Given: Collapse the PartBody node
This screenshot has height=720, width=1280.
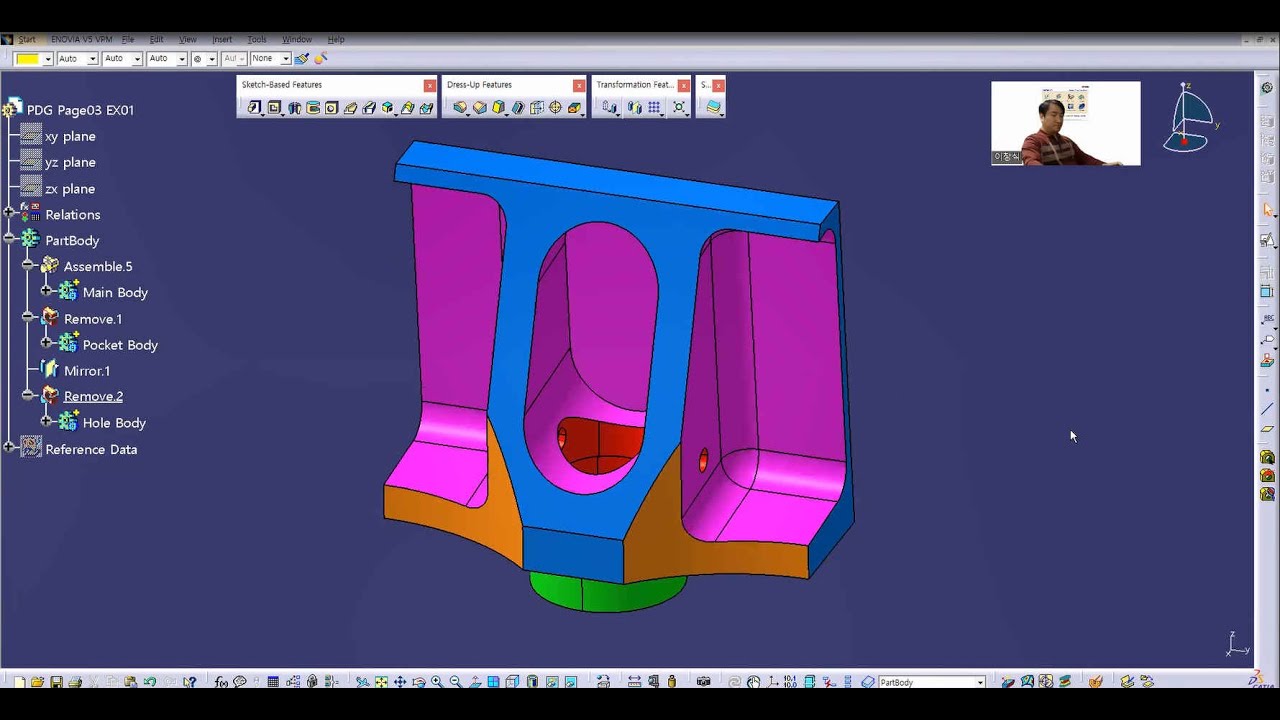Looking at the screenshot, I should (x=9, y=240).
